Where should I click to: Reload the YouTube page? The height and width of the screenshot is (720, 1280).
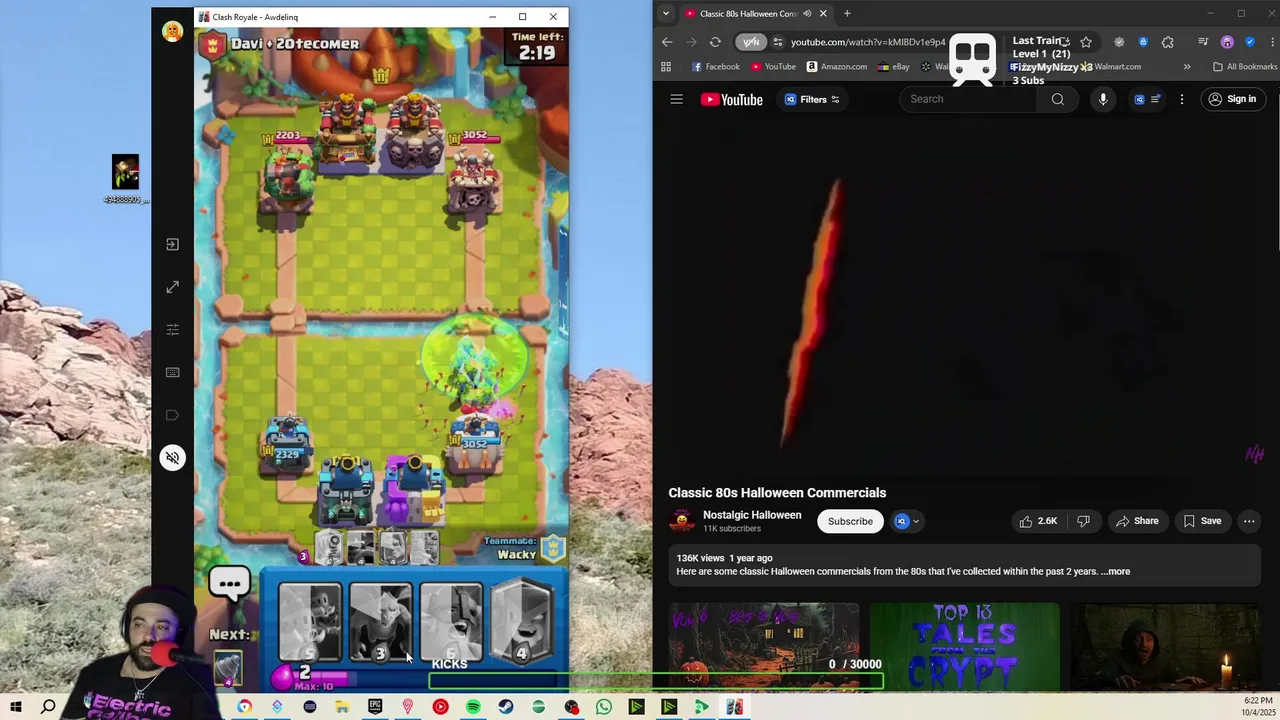pos(715,42)
